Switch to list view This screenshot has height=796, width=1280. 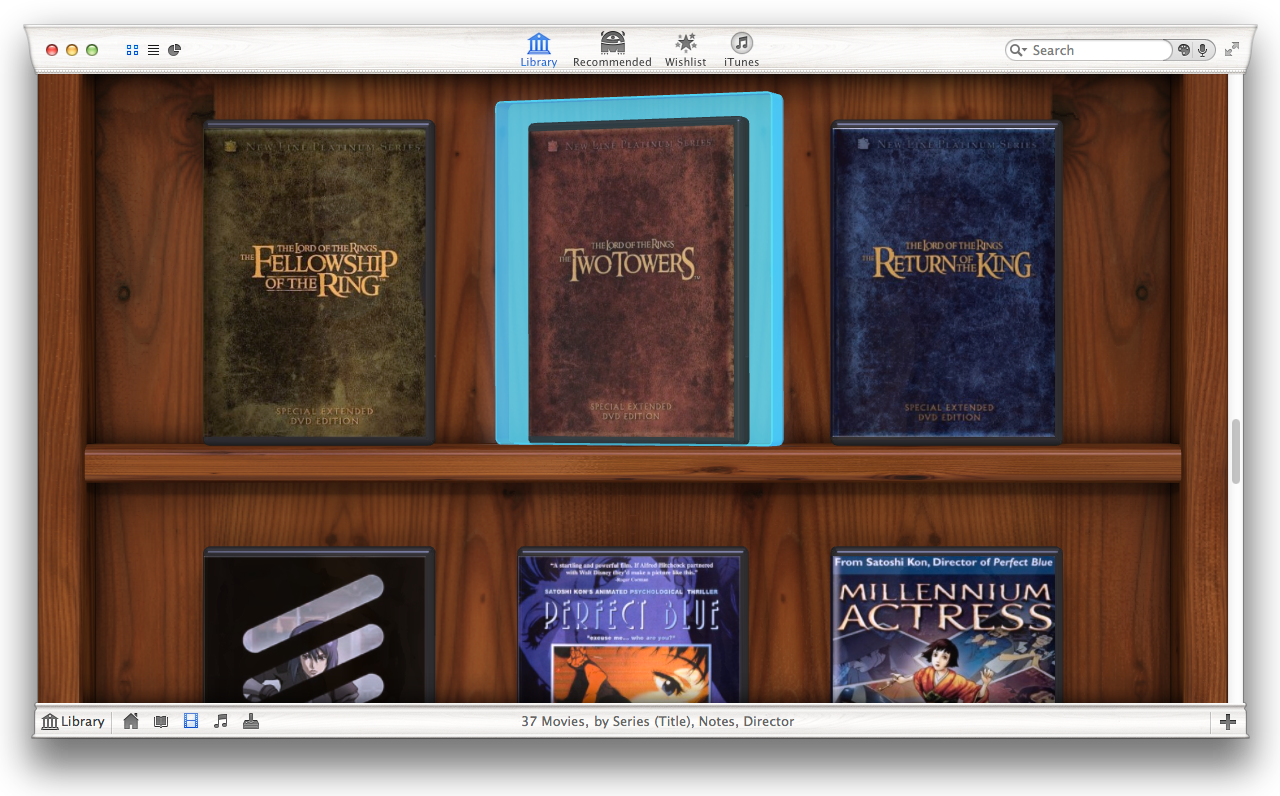(153, 50)
